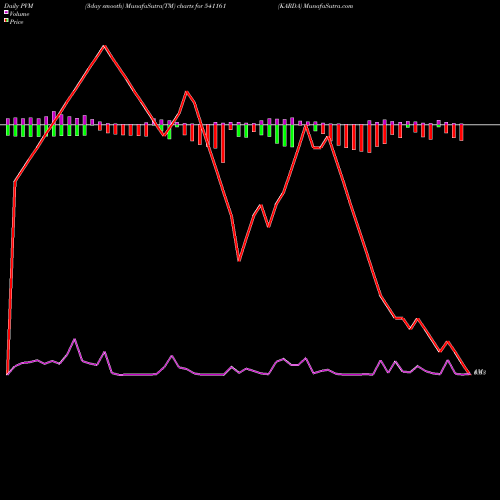Click the '(3day smooth) MunafaSutra(TM) charts for 541161' heading
The width and height of the screenshot is (500, 500).
coord(155,6)
